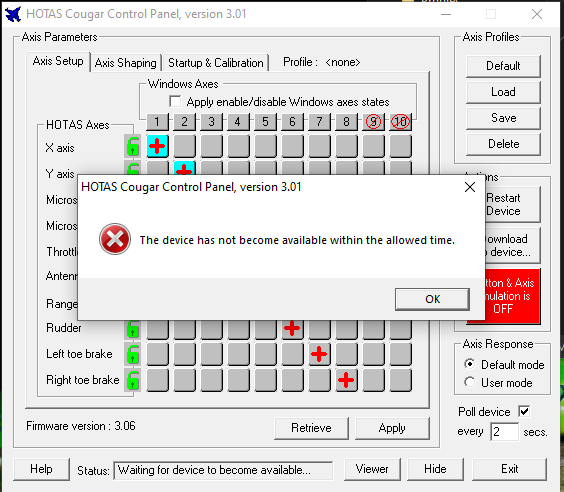Image resolution: width=564 pixels, height=492 pixels.
Task: Click the Retrieve button
Action: (x=311, y=428)
